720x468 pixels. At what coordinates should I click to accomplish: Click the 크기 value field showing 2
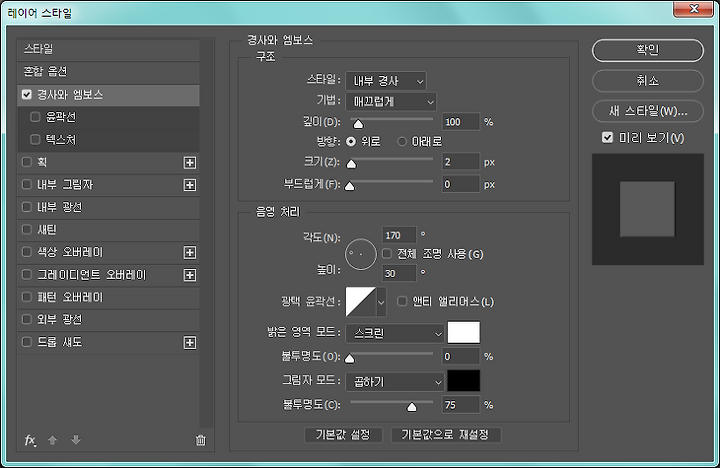click(461, 162)
